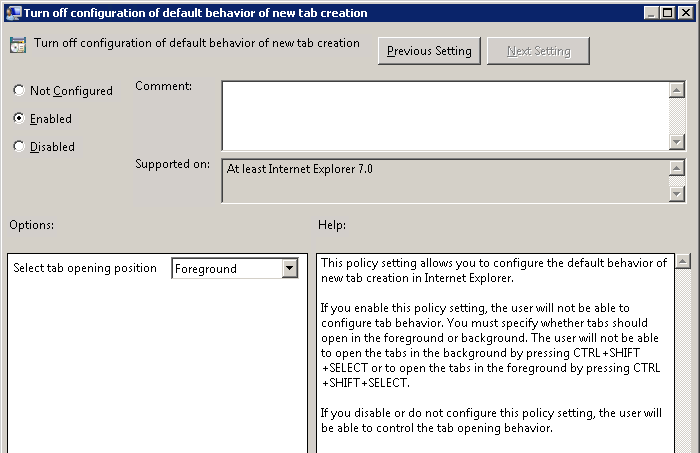This screenshot has width=700, height=453.
Task: Close the policy setting dialog
Action: pyautogui.click(x=684, y=13)
